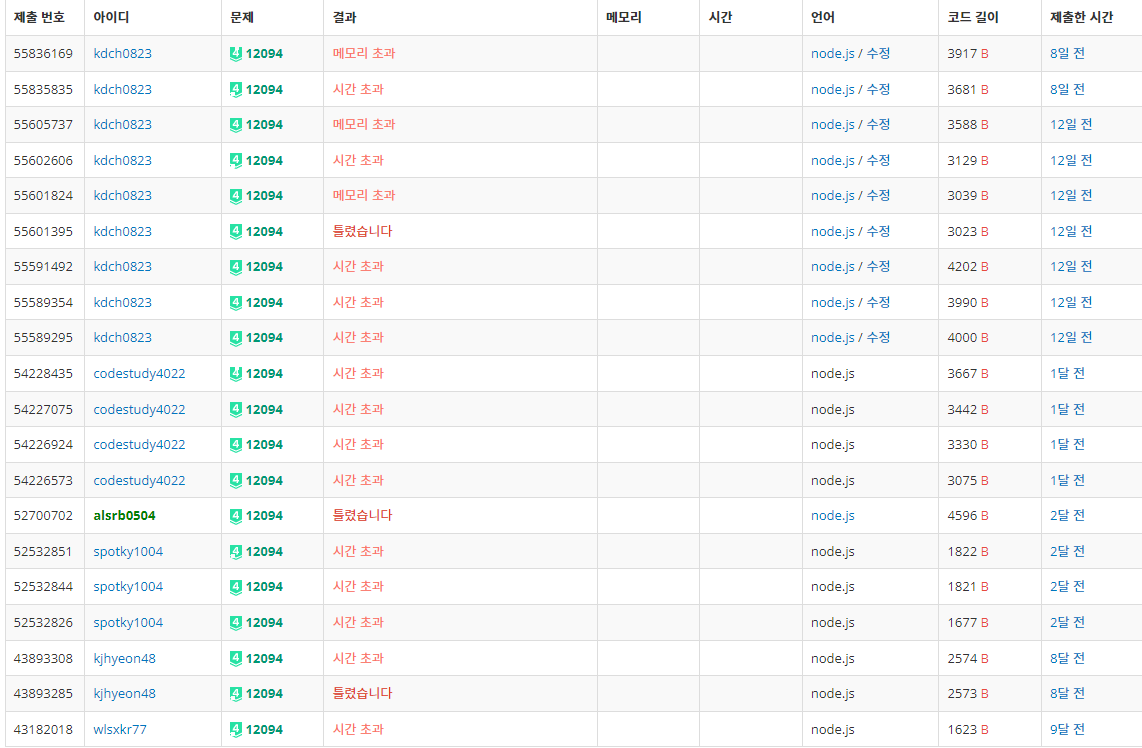Click the tier badge icon in submission 52532851 row

click(235, 551)
